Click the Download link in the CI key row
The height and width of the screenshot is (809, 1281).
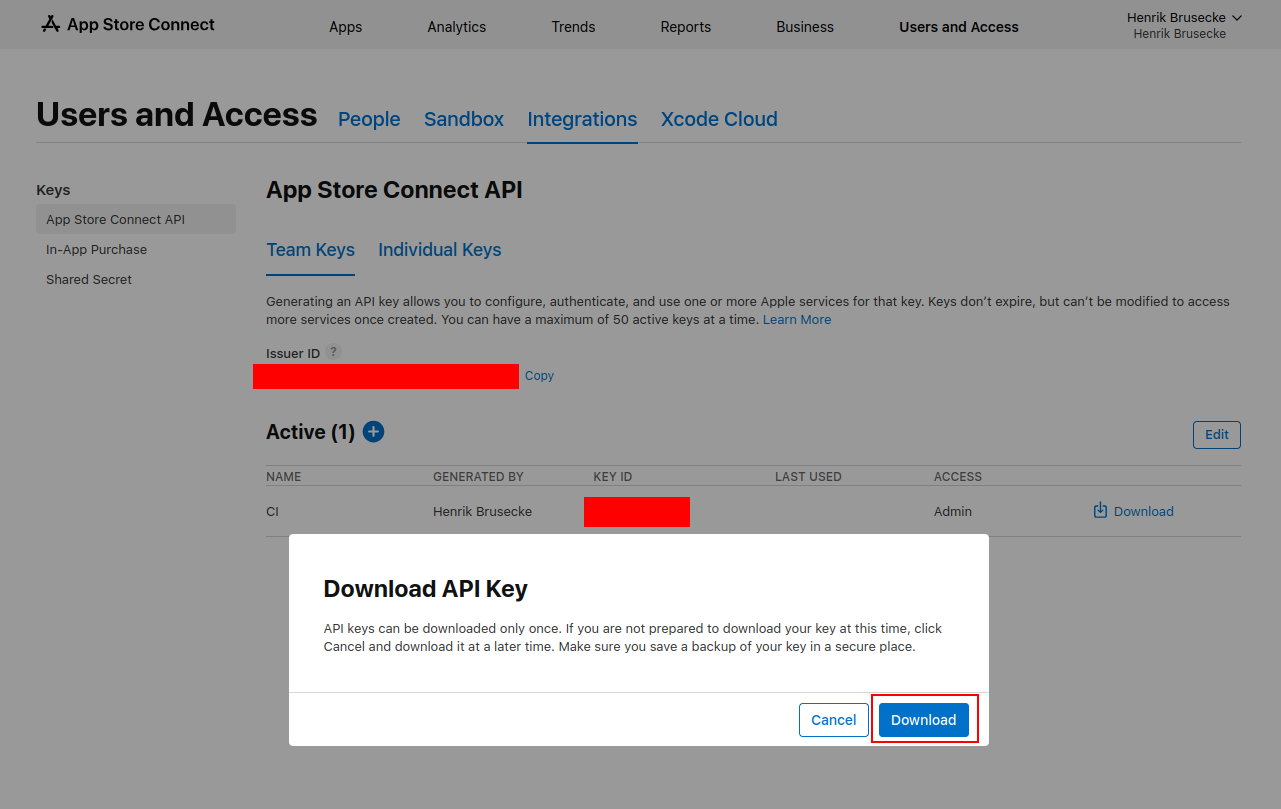[x=1133, y=511]
